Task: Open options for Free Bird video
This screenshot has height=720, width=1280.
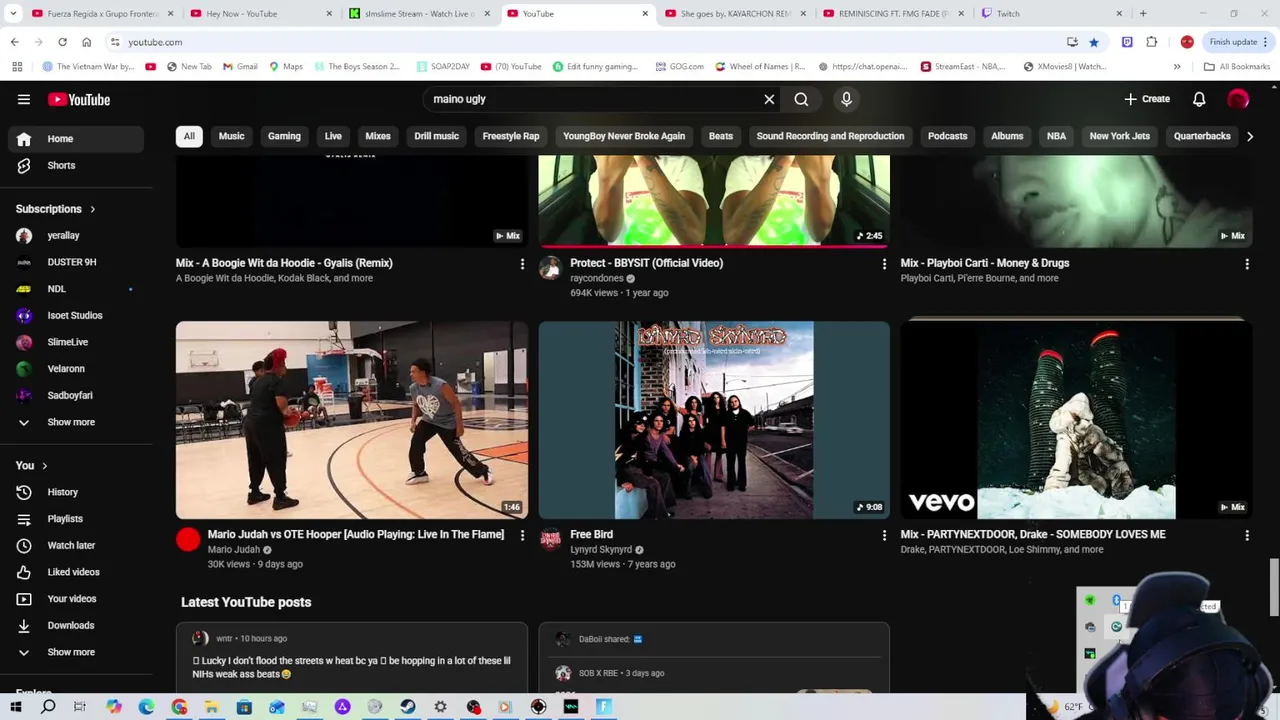Action: coord(884,535)
